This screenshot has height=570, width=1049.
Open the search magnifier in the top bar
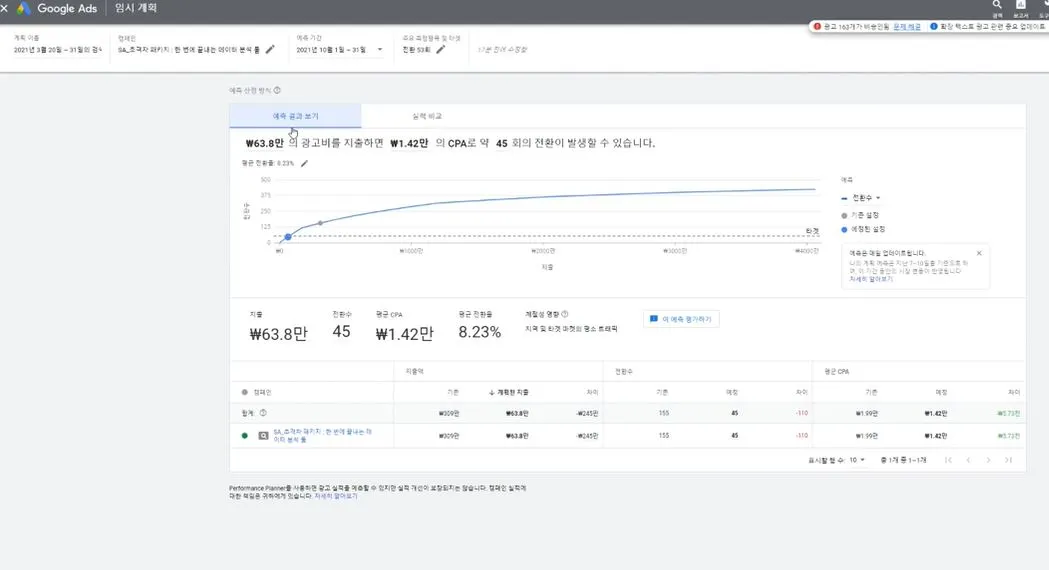coord(997,5)
